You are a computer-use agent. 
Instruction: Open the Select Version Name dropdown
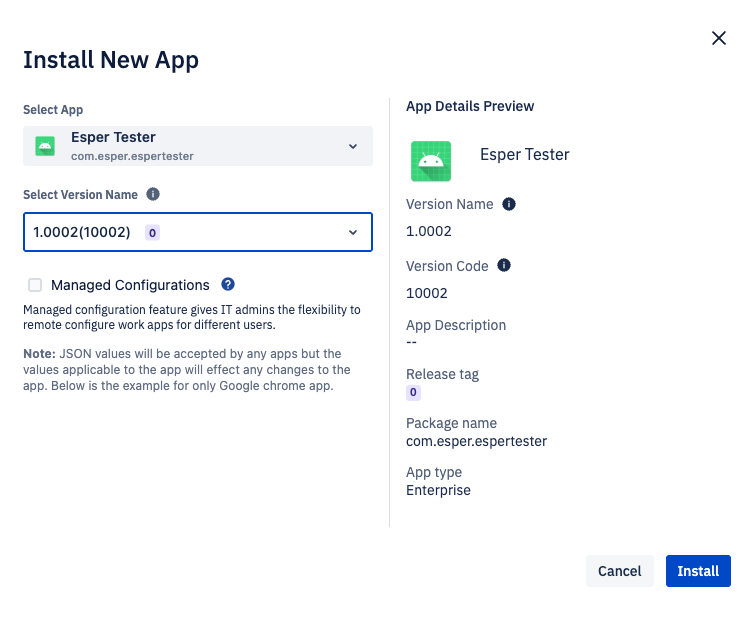[x=198, y=232]
